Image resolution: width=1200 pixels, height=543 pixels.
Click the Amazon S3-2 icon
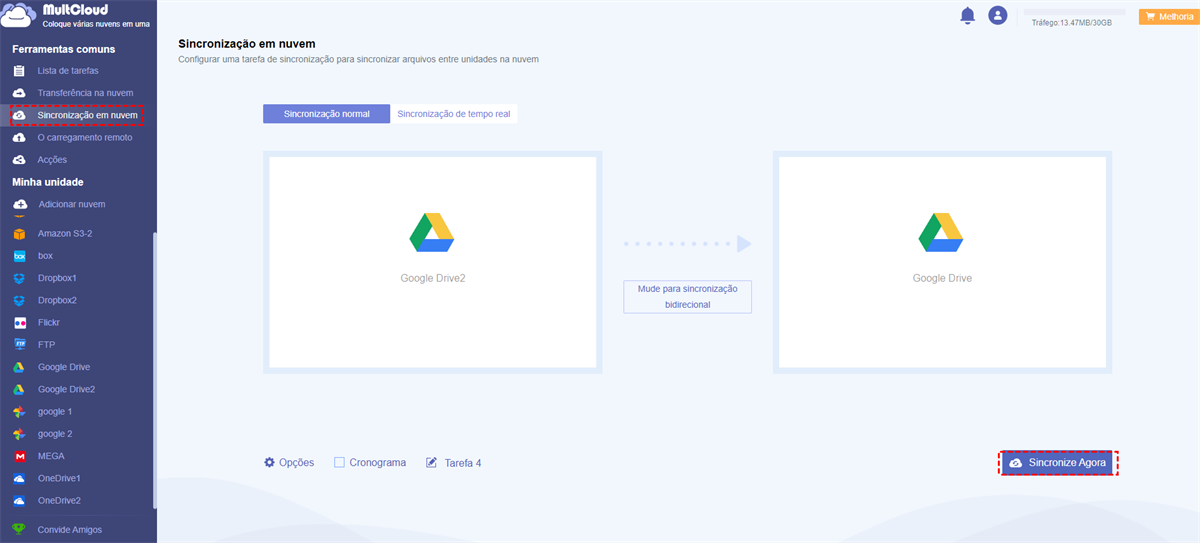pyautogui.click(x=19, y=234)
